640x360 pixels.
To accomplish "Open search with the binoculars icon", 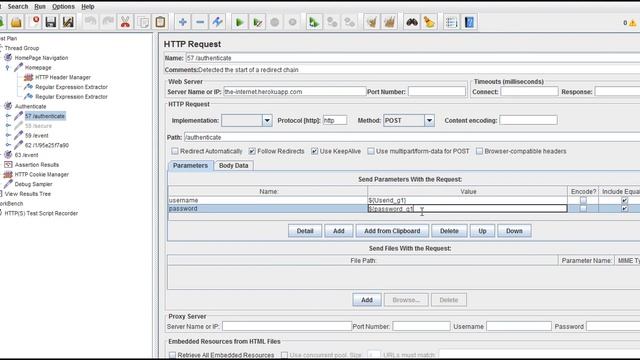I will tap(412, 22).
